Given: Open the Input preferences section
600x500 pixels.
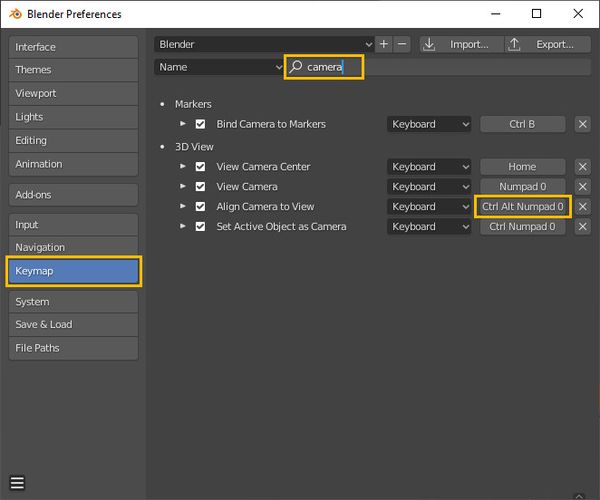Looking at the screenshot, I should (x=73, y=225).
